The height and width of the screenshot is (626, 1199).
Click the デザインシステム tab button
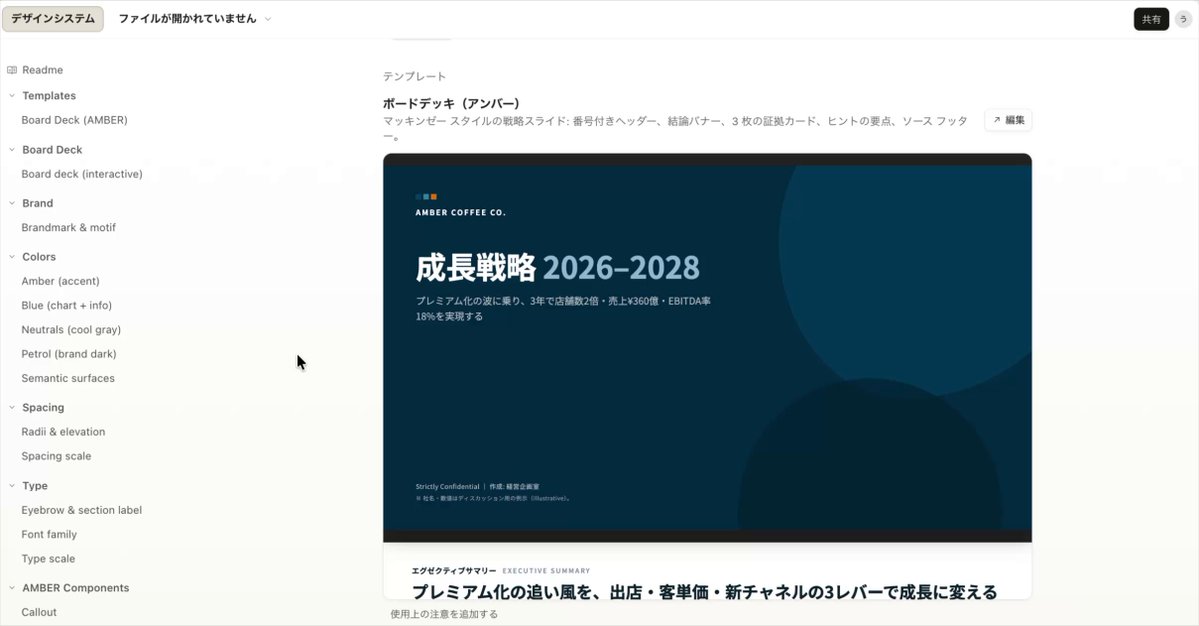(53, 18)
